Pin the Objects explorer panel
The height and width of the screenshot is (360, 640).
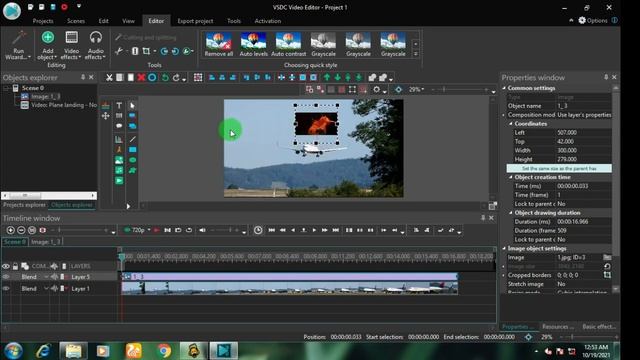tap(83, 77)
